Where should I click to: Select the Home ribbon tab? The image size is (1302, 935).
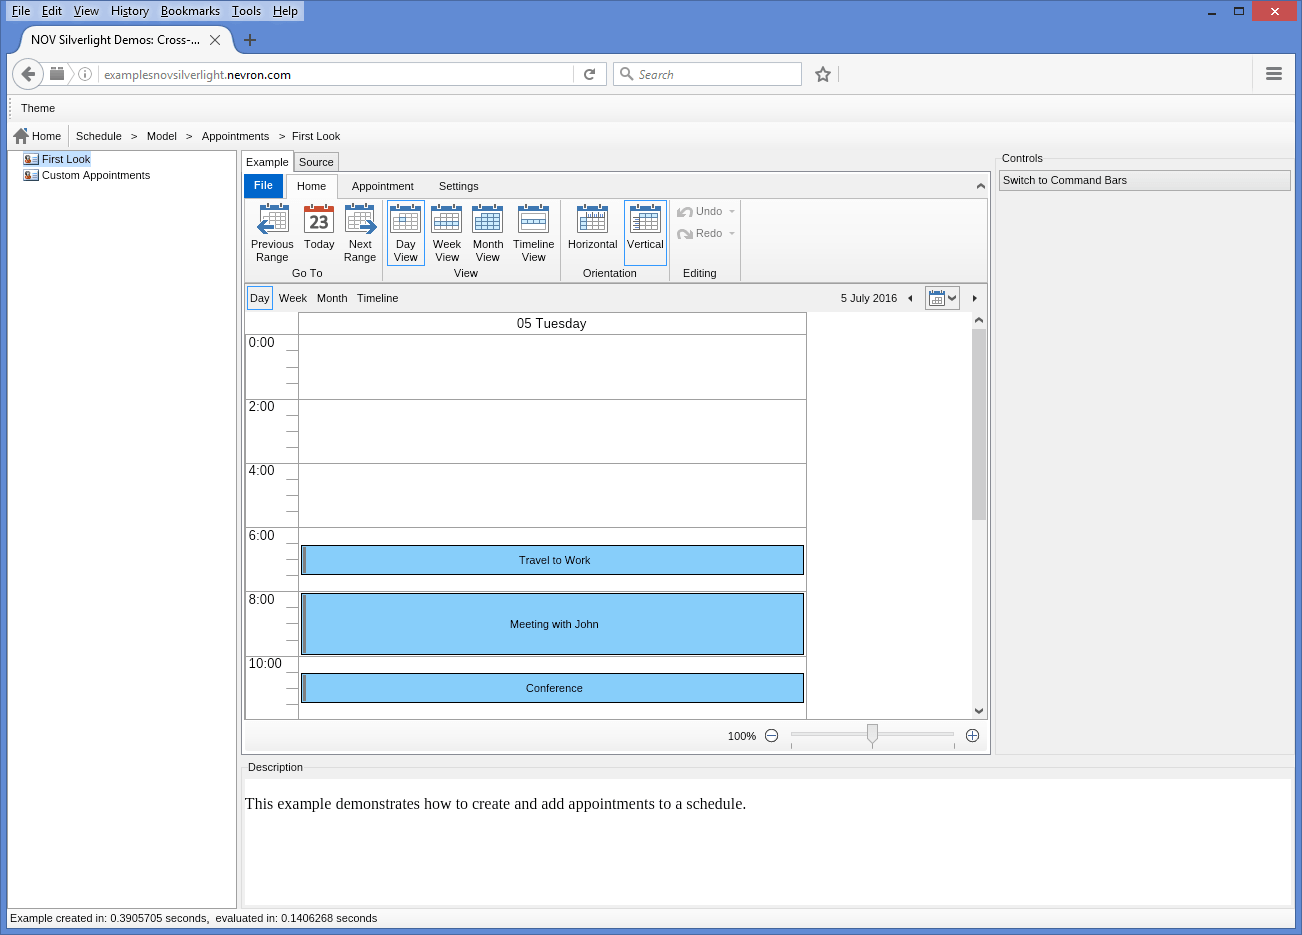311,186
